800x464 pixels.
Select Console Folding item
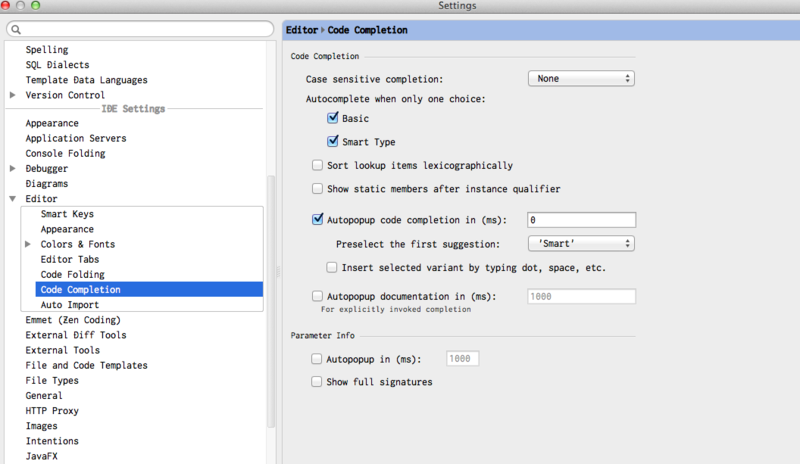(x=65, y=153)
